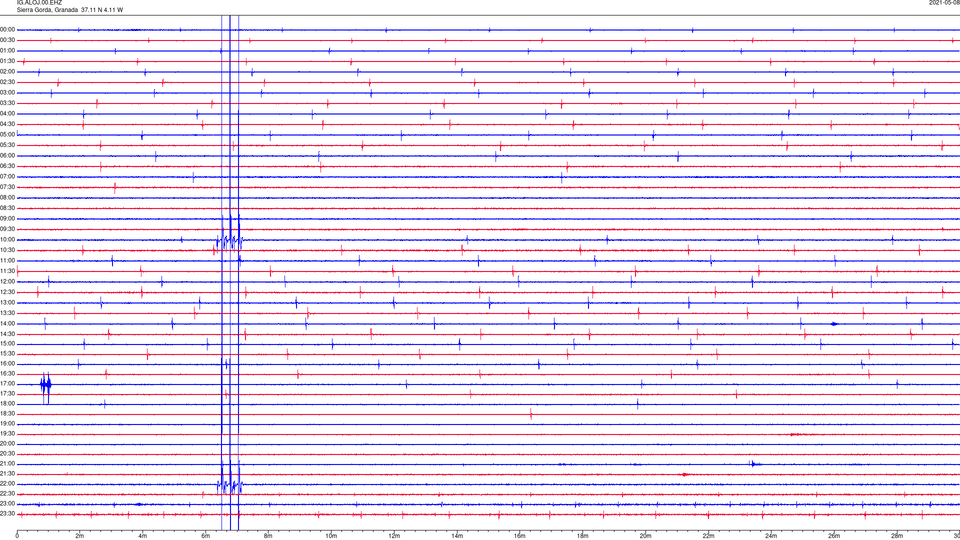Pick the 12:30 trace label

tap(8, 292)
